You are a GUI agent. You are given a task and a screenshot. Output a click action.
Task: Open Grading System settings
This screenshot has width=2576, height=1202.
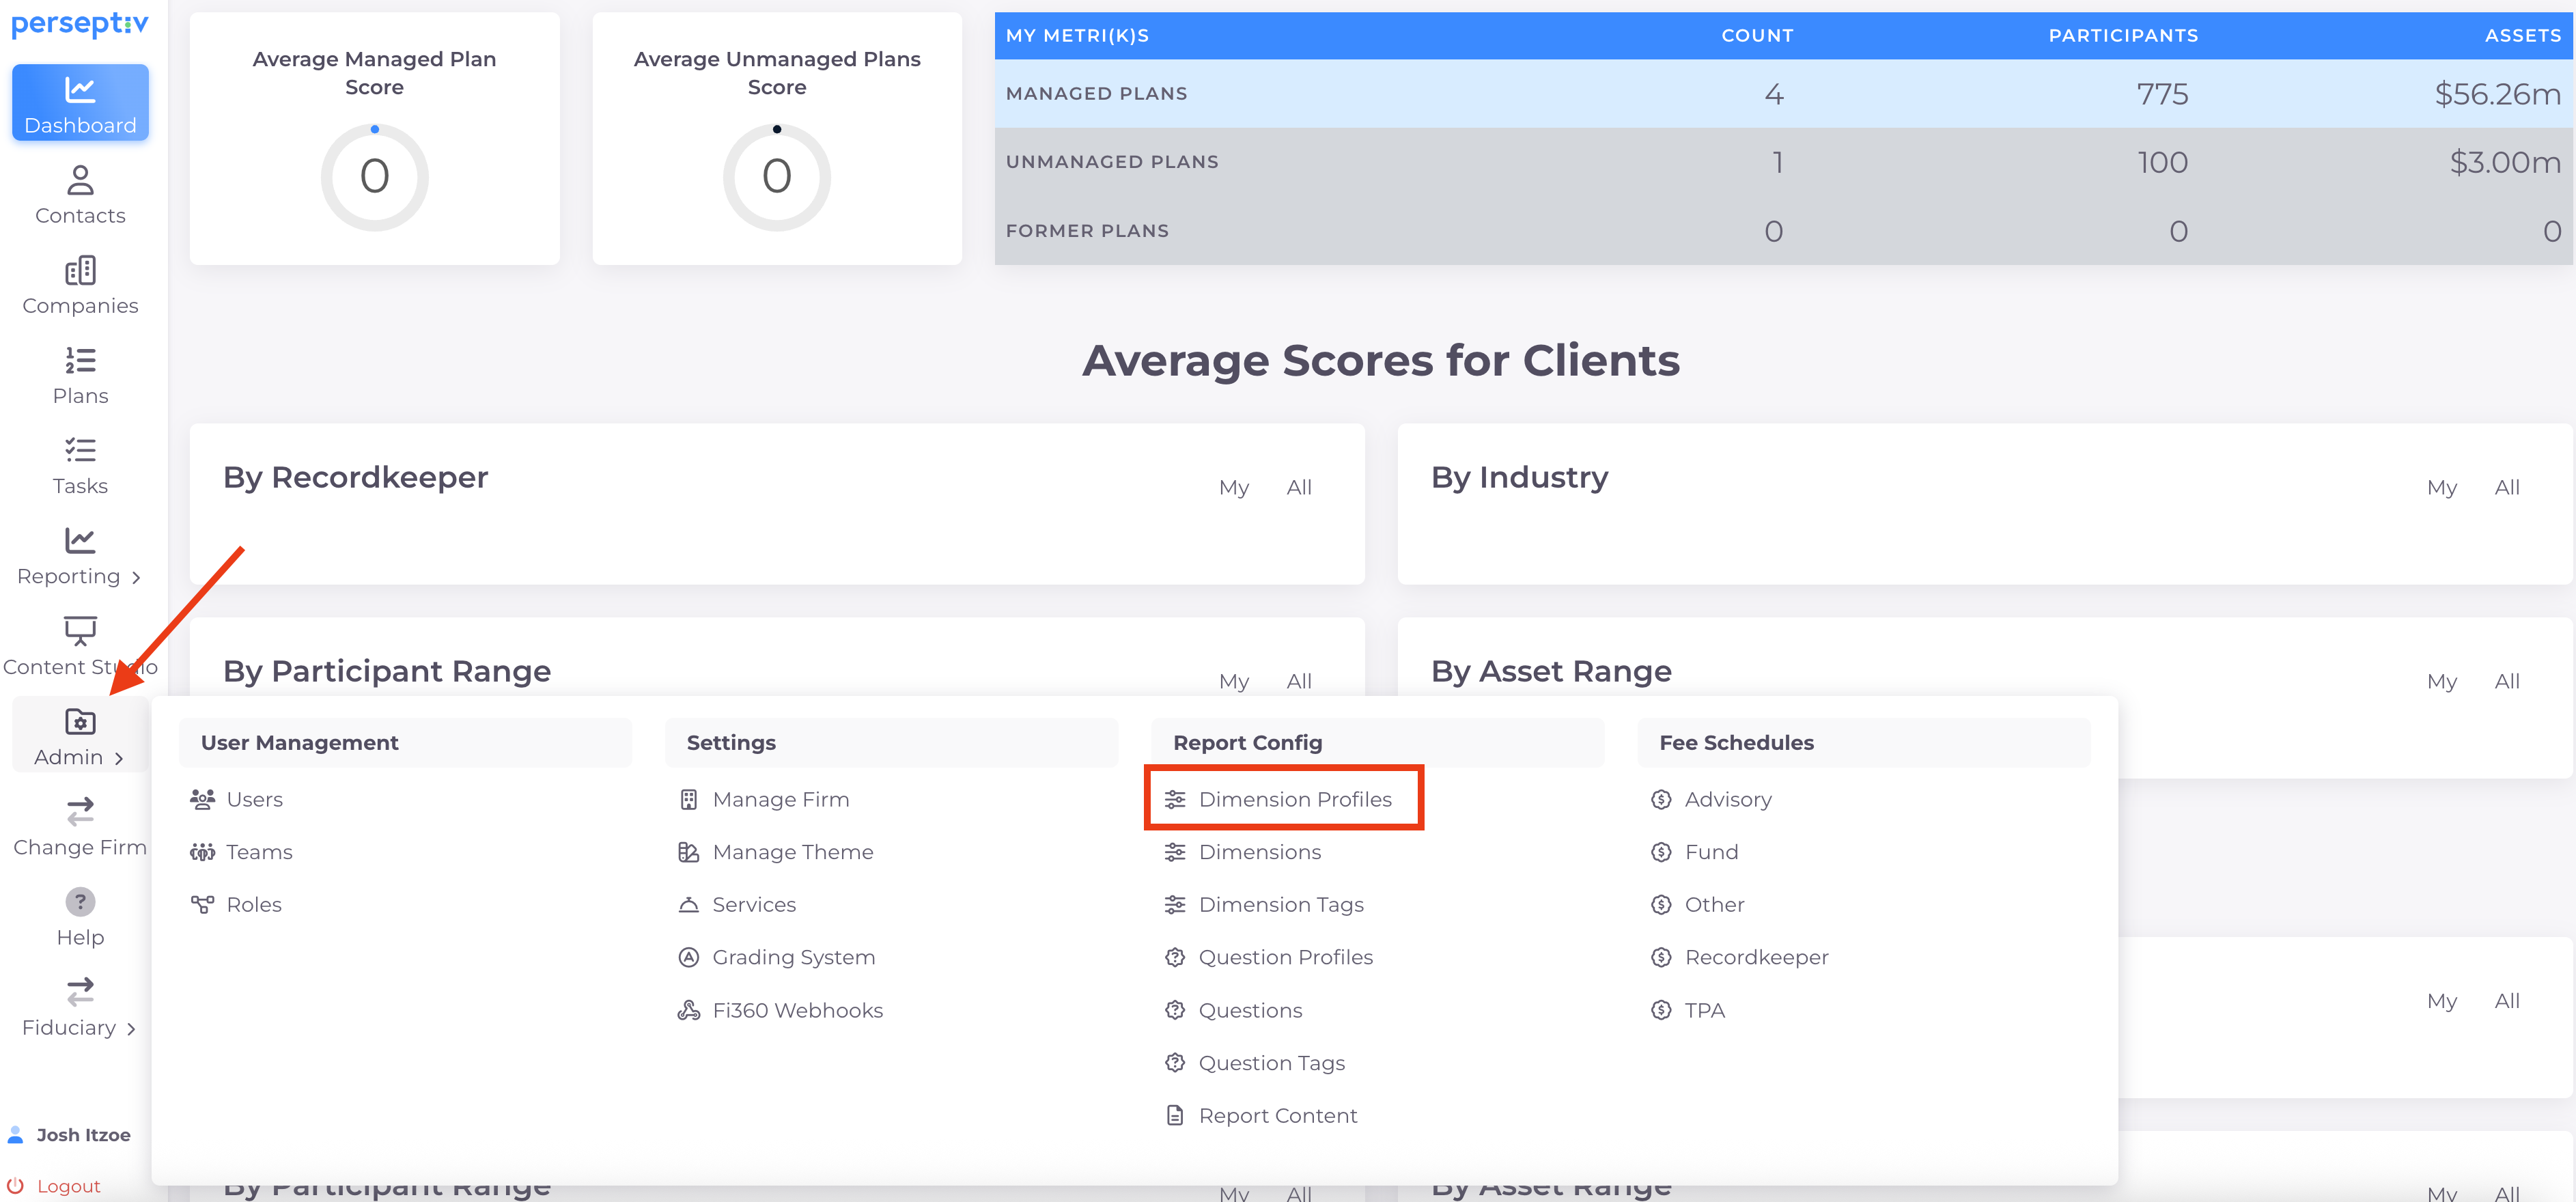(x=793, y=957)
